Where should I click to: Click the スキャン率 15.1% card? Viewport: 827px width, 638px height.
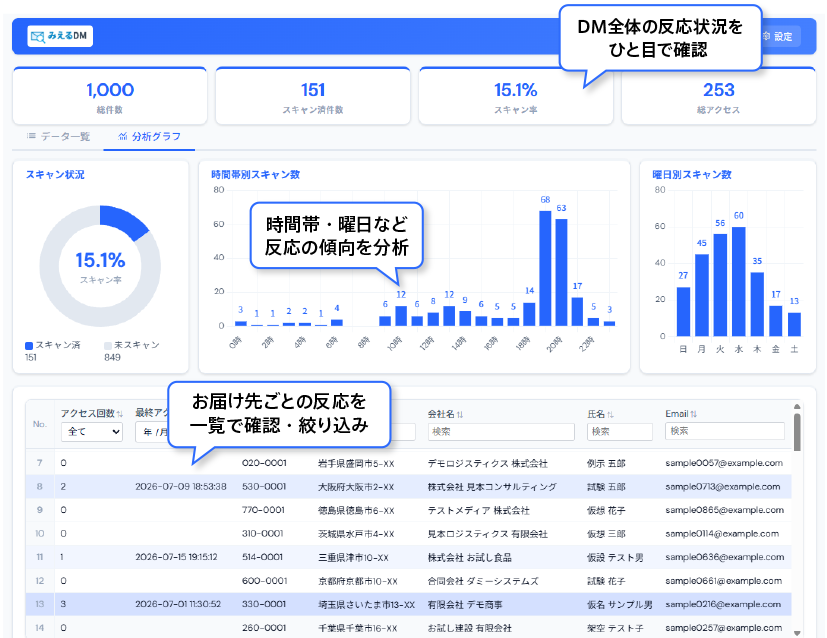click(x=516, y=96)
